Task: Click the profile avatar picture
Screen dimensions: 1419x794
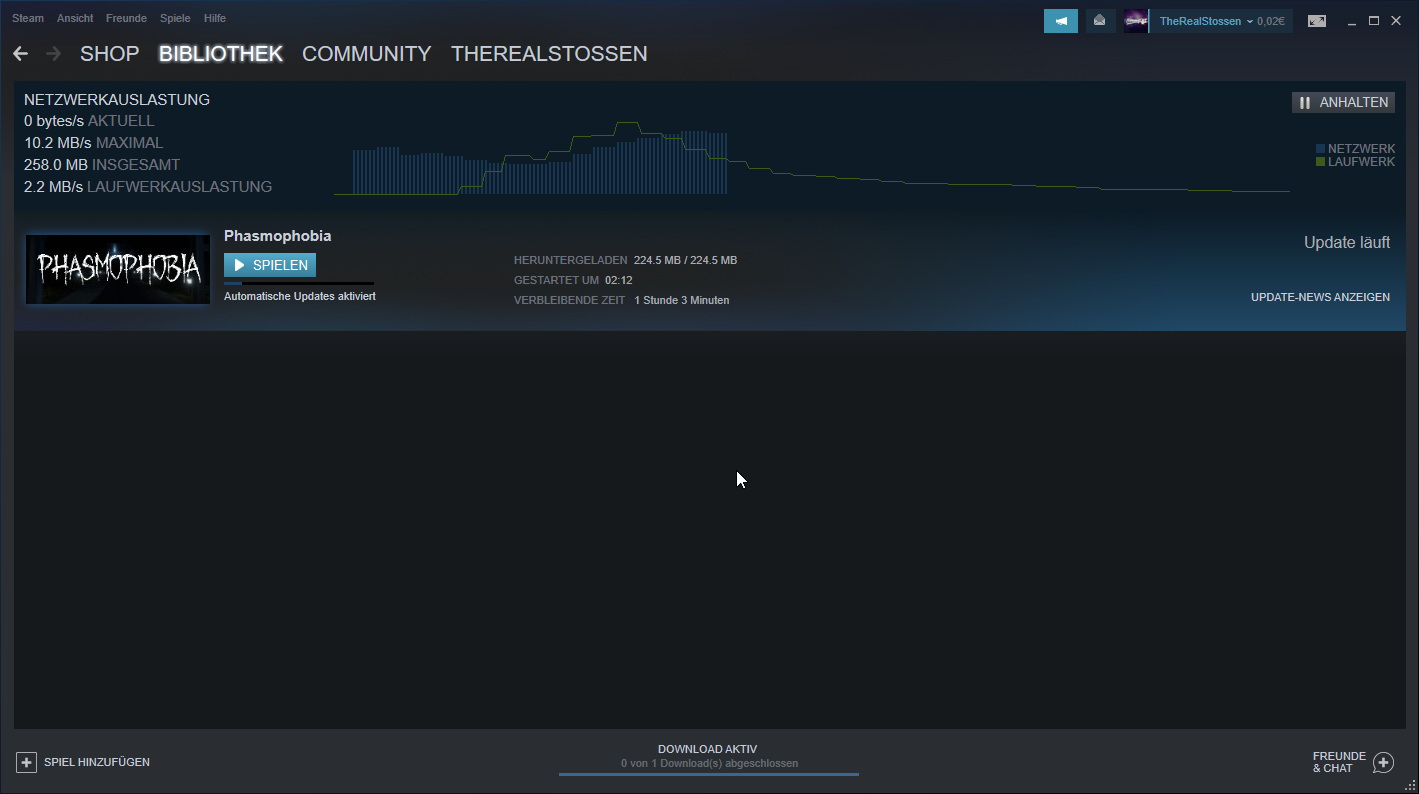Action: (x=1135, y=21)
